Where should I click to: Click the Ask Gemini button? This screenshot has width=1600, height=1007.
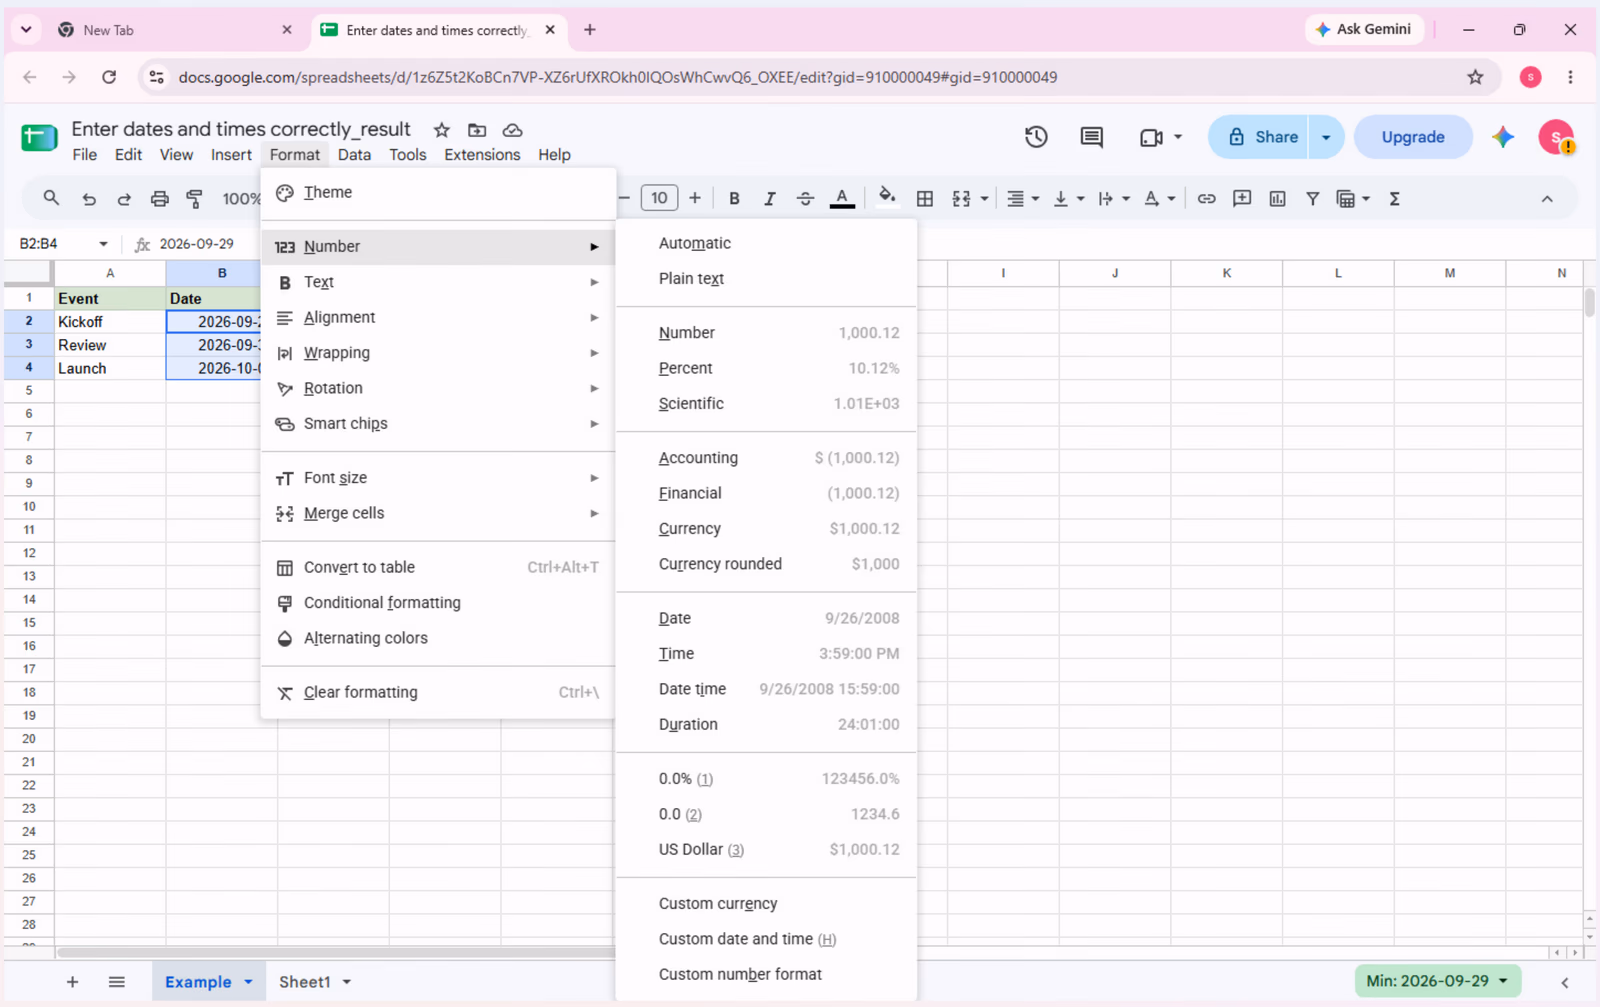[x=1364, y=29]
